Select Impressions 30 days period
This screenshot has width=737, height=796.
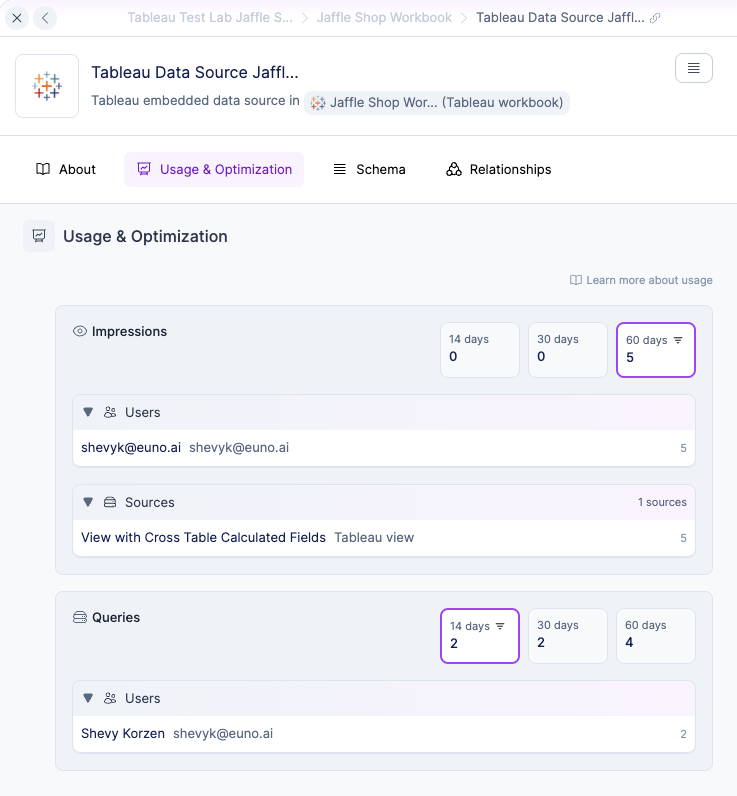tap(567, 349)
